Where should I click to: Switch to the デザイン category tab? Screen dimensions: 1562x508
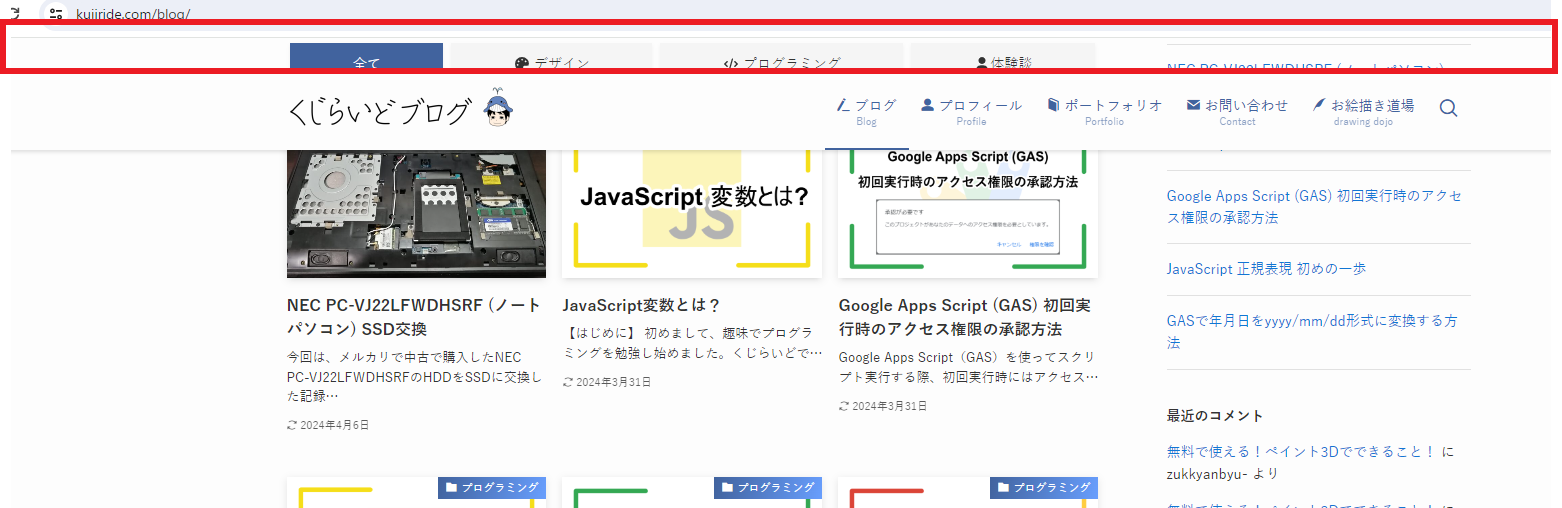coord(551,60)
